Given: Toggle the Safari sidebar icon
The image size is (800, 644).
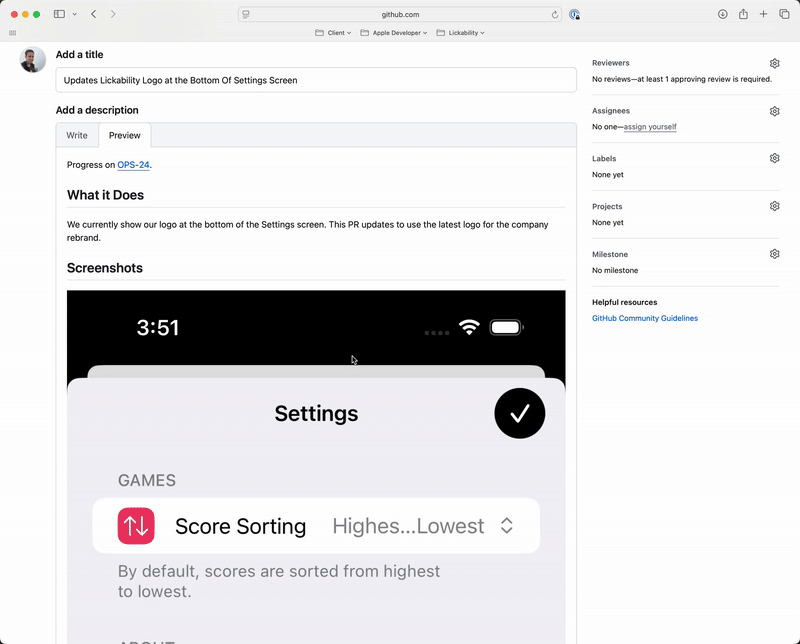Looking at the screenshot, I should [59, 14].
